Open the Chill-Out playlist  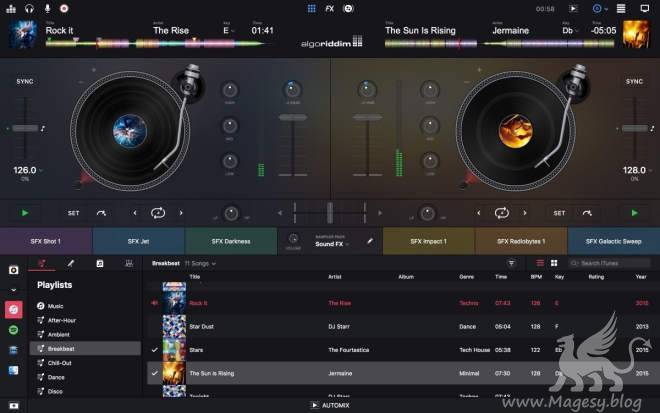coord(85,363)
